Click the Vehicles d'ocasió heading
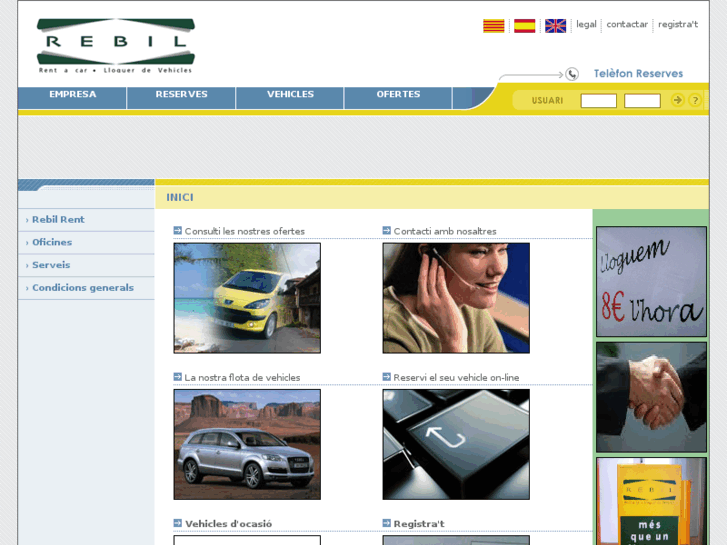 [x=229, y=524]
